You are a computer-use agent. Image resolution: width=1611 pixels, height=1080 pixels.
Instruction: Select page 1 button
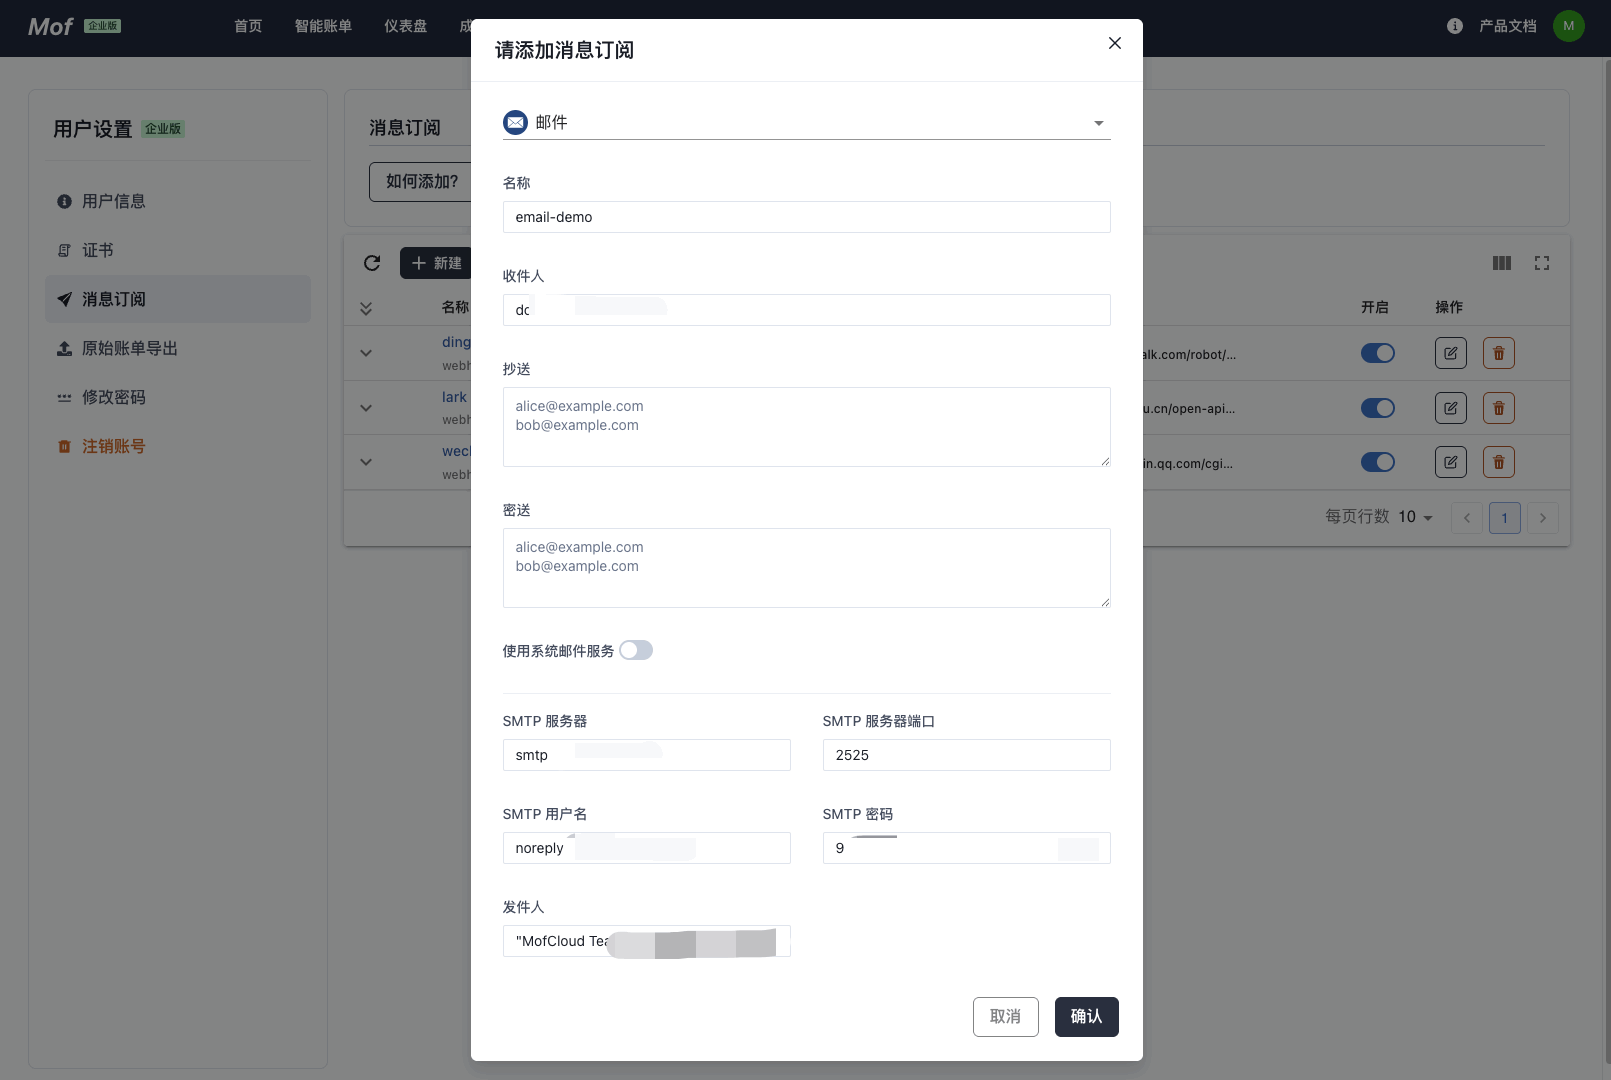pyautogui.click(x=1505, y=518)
